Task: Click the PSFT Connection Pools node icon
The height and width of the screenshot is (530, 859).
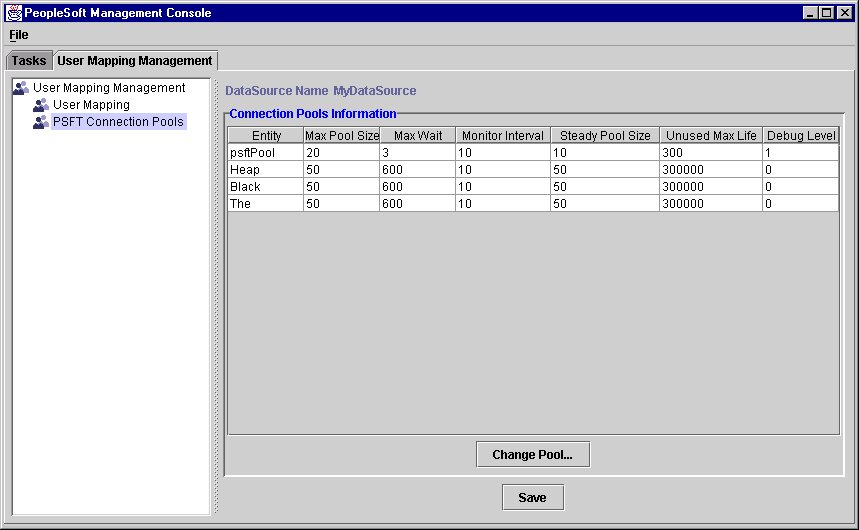Action: click(41, 122)
